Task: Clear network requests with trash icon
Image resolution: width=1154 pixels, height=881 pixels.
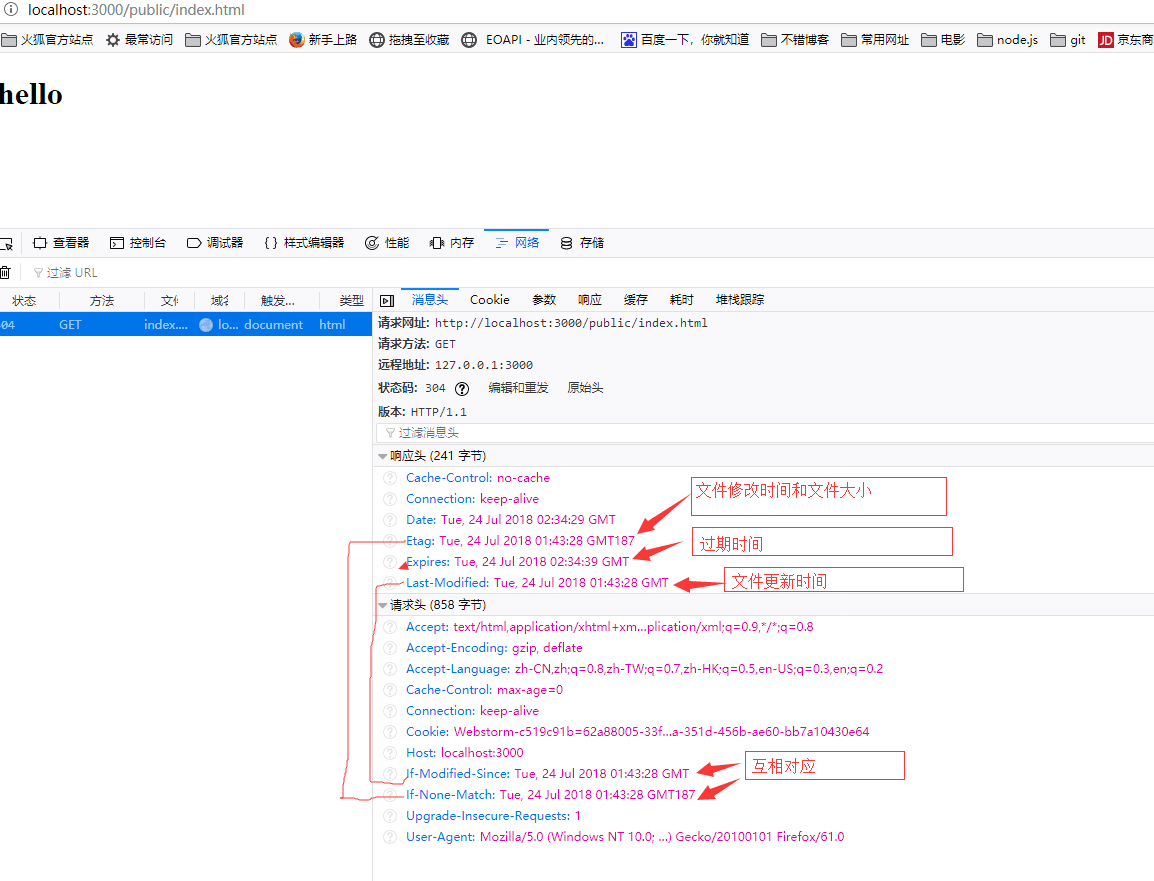Action: (x=5, y=272)
